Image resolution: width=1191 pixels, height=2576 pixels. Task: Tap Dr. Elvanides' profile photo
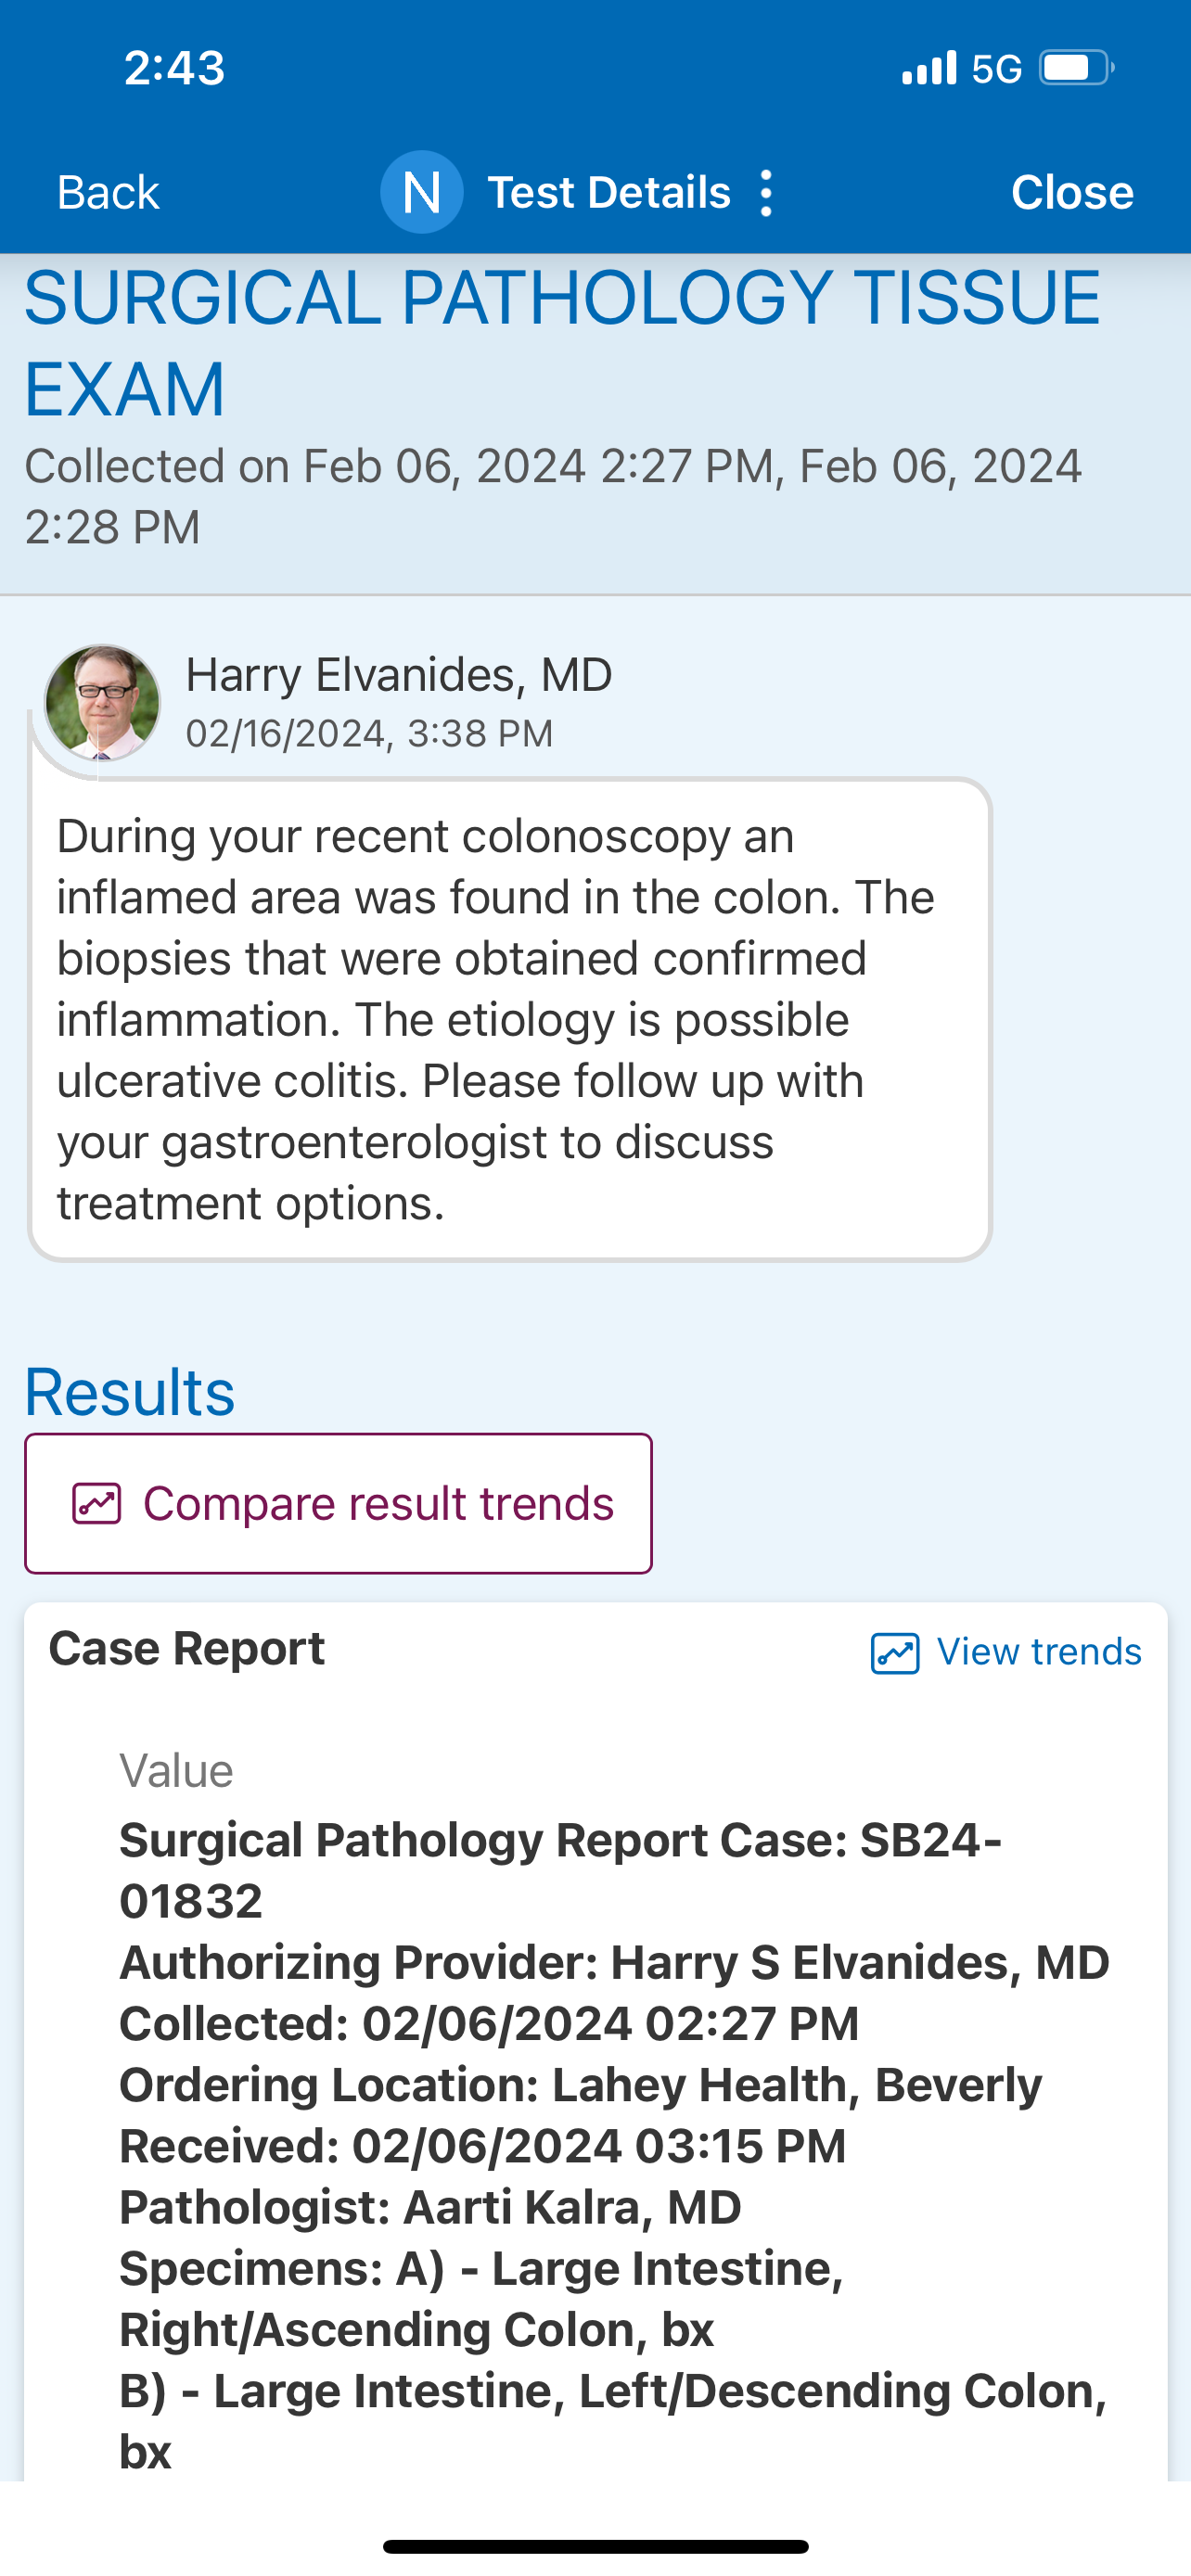click(x=103, y=702)
